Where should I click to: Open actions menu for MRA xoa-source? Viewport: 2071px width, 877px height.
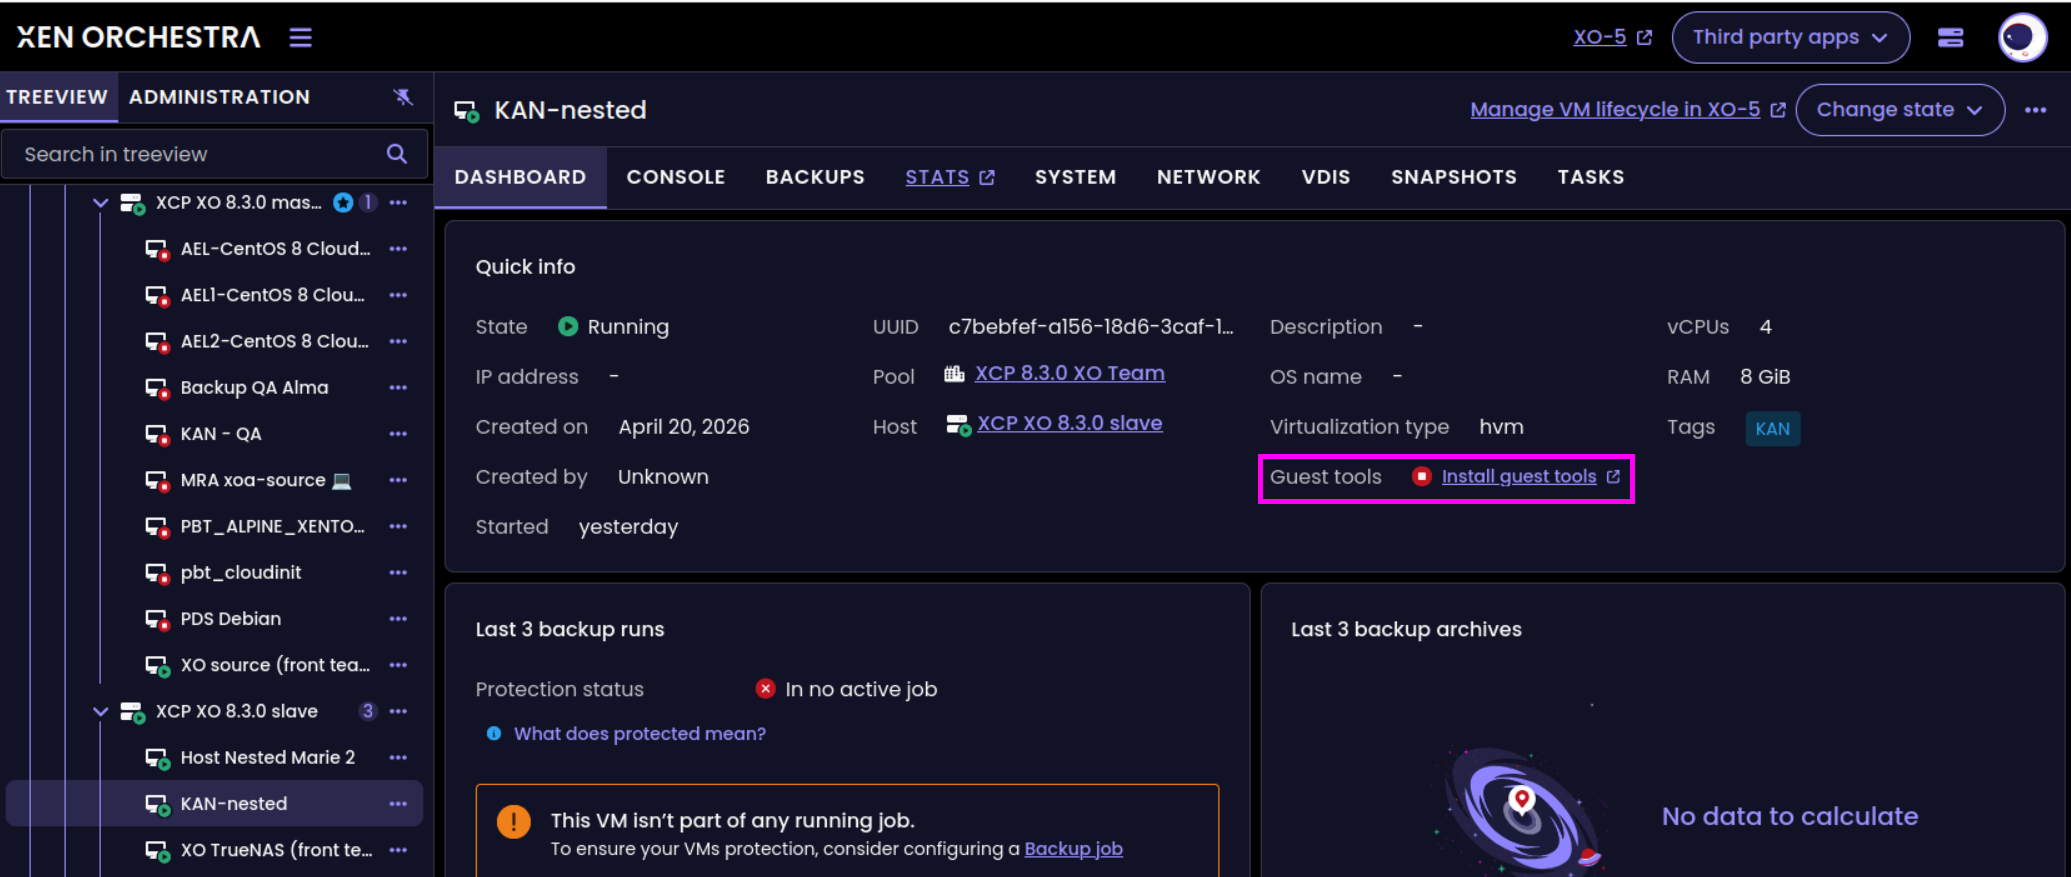[x=398, y=480]
